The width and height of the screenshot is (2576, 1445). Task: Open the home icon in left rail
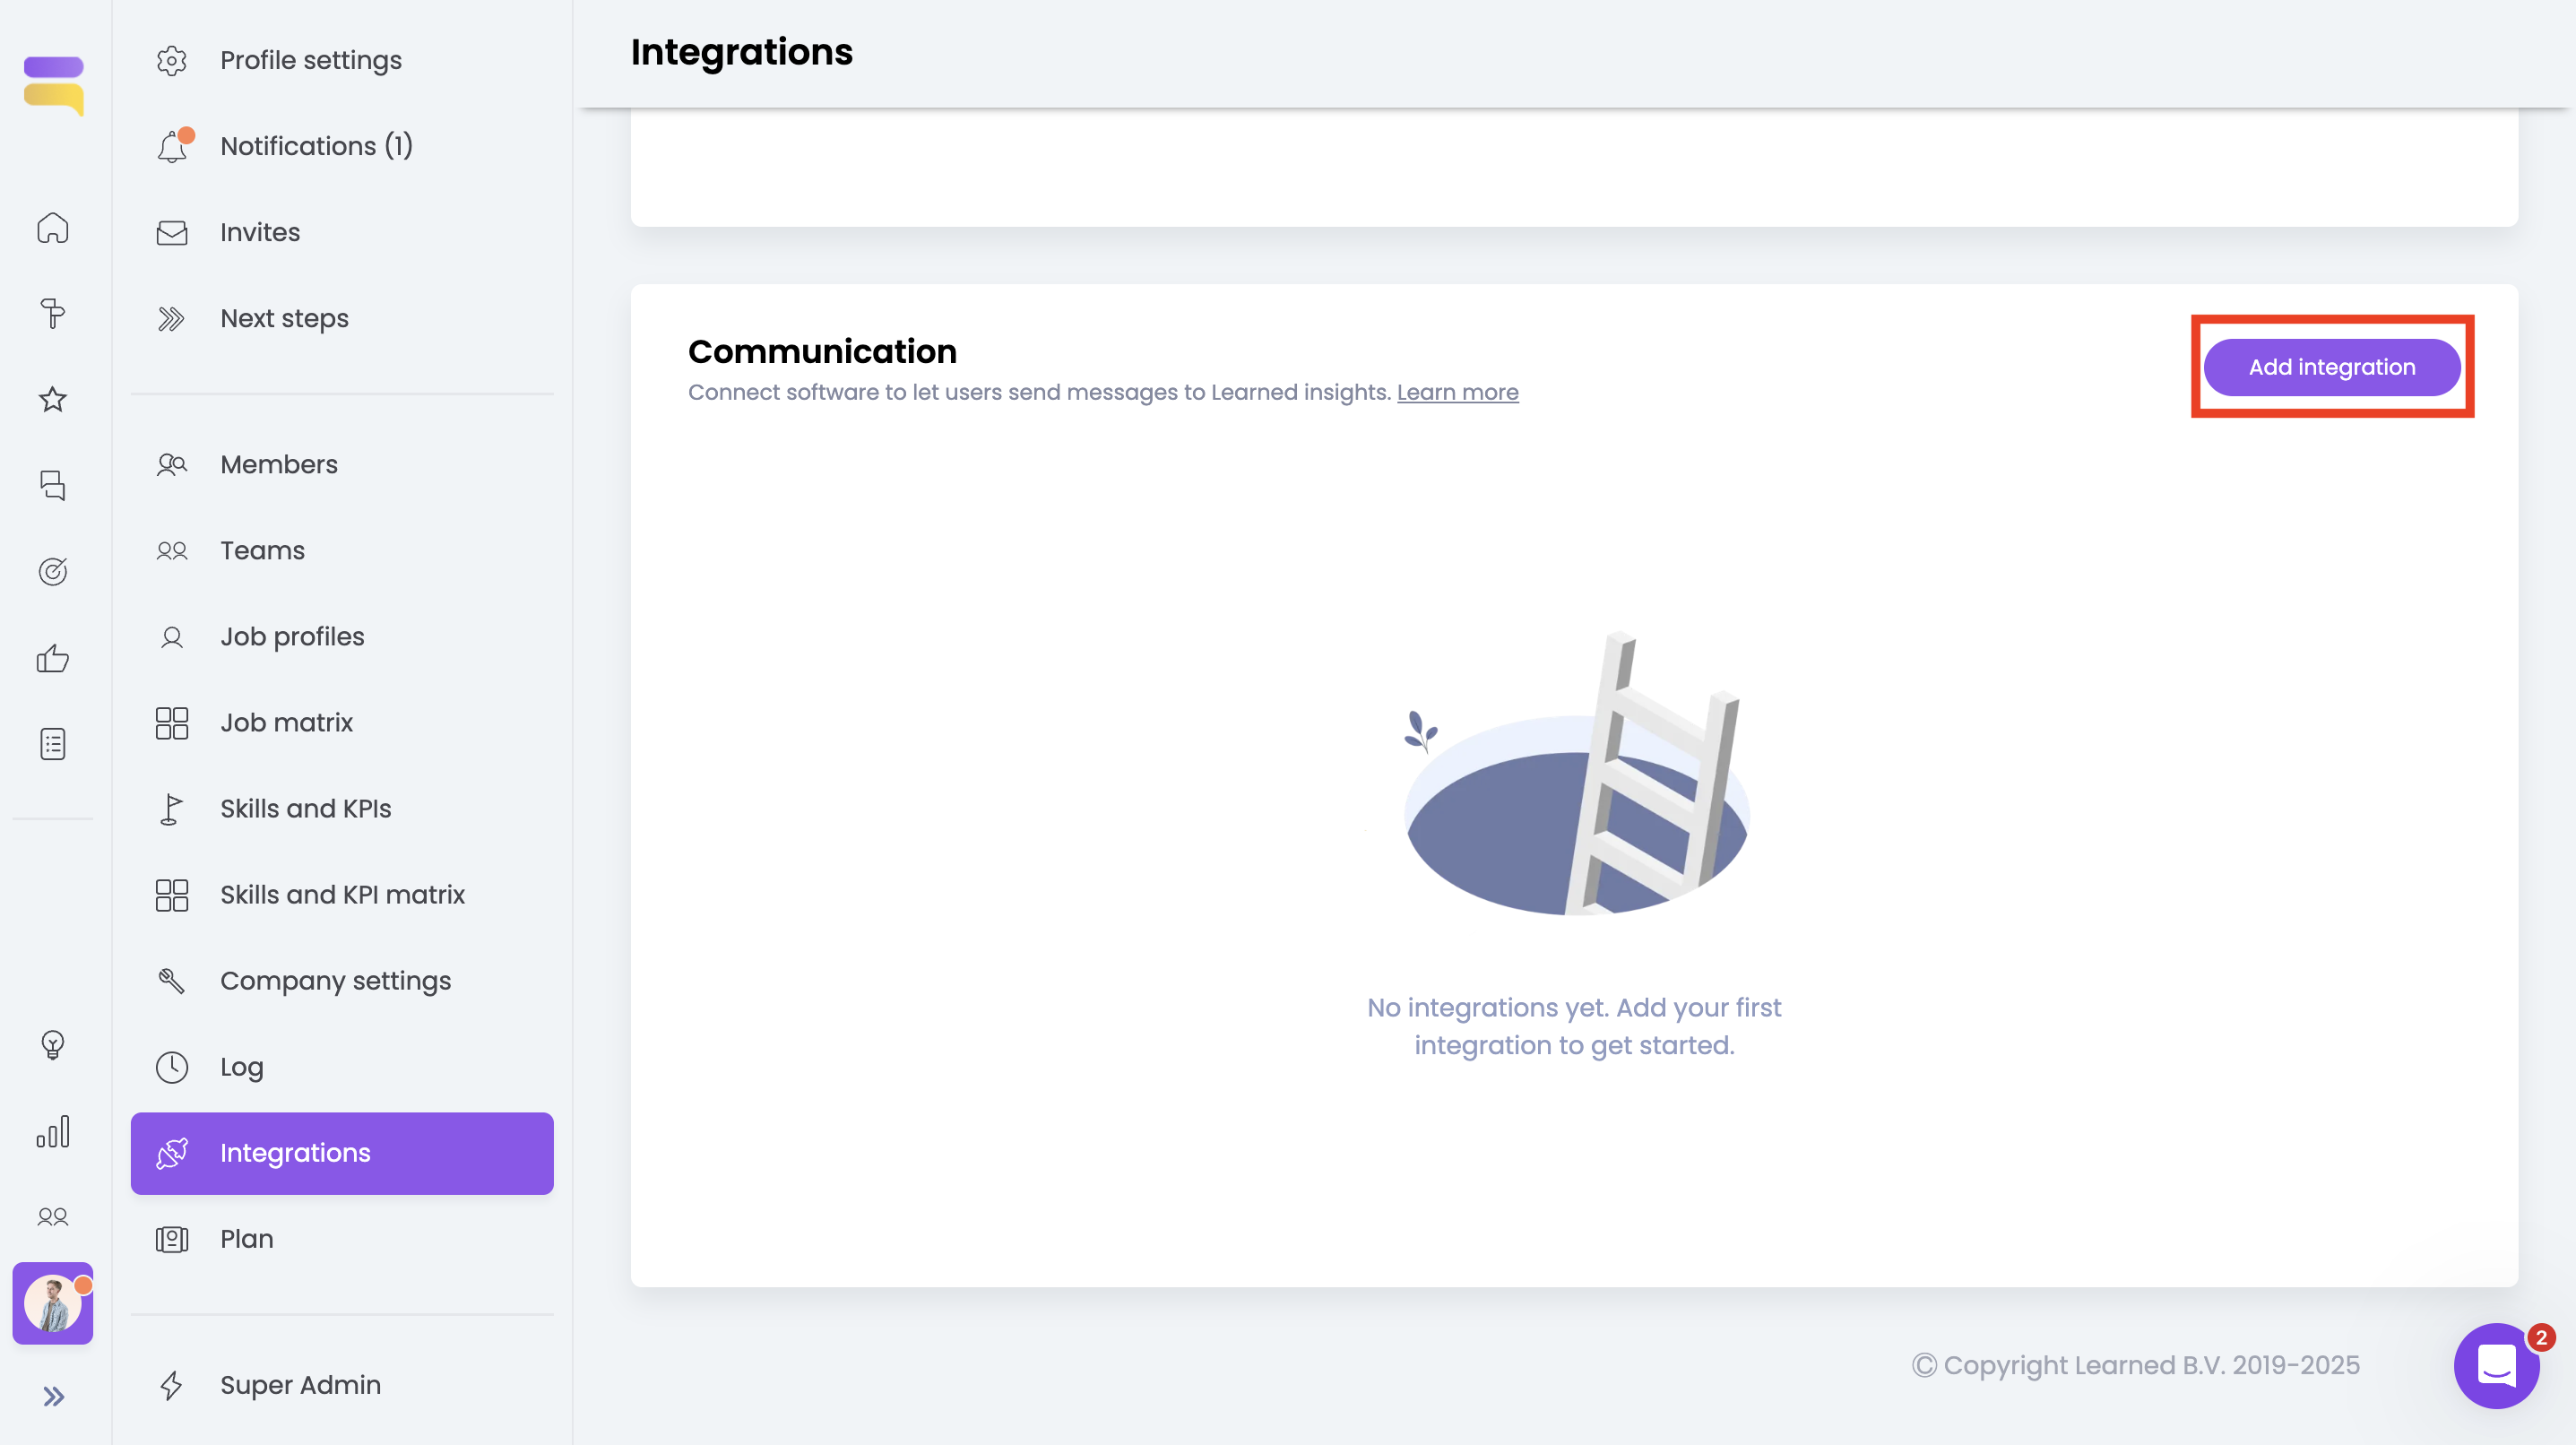pos(53,228)
